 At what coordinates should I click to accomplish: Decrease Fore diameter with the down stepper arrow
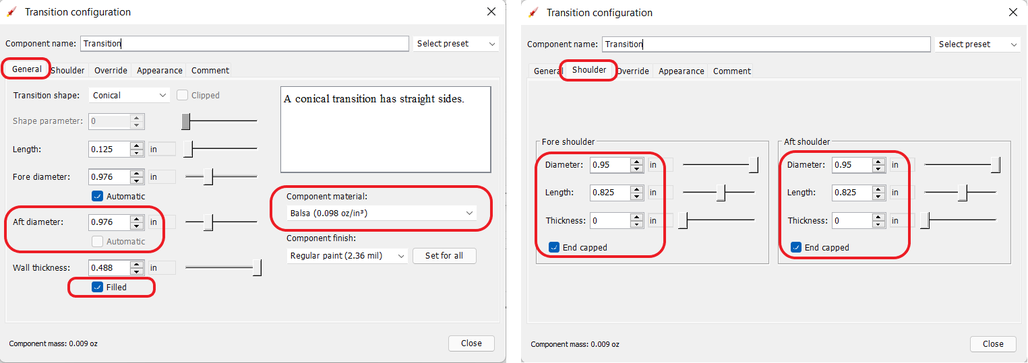pyautogui.click(x=136, y=180)
